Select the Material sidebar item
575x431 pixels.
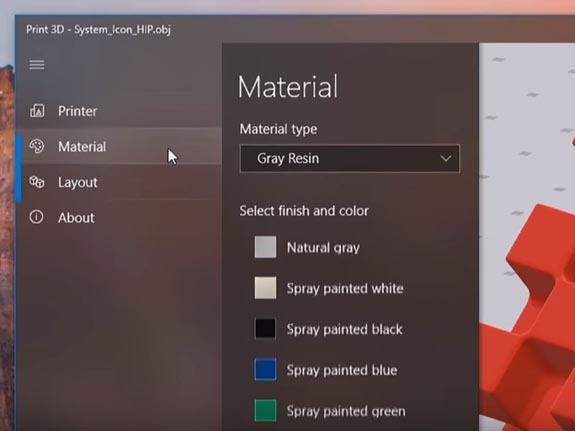118,146
